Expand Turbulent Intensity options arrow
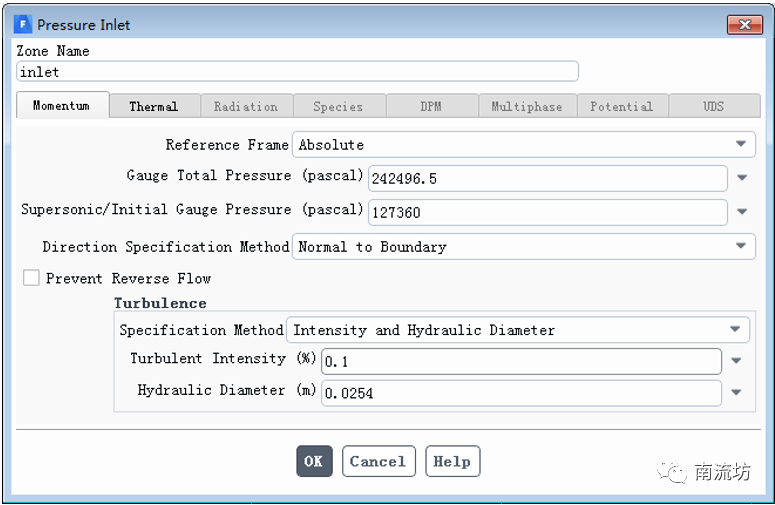This screenshot has height=505, width=775. 736,361
